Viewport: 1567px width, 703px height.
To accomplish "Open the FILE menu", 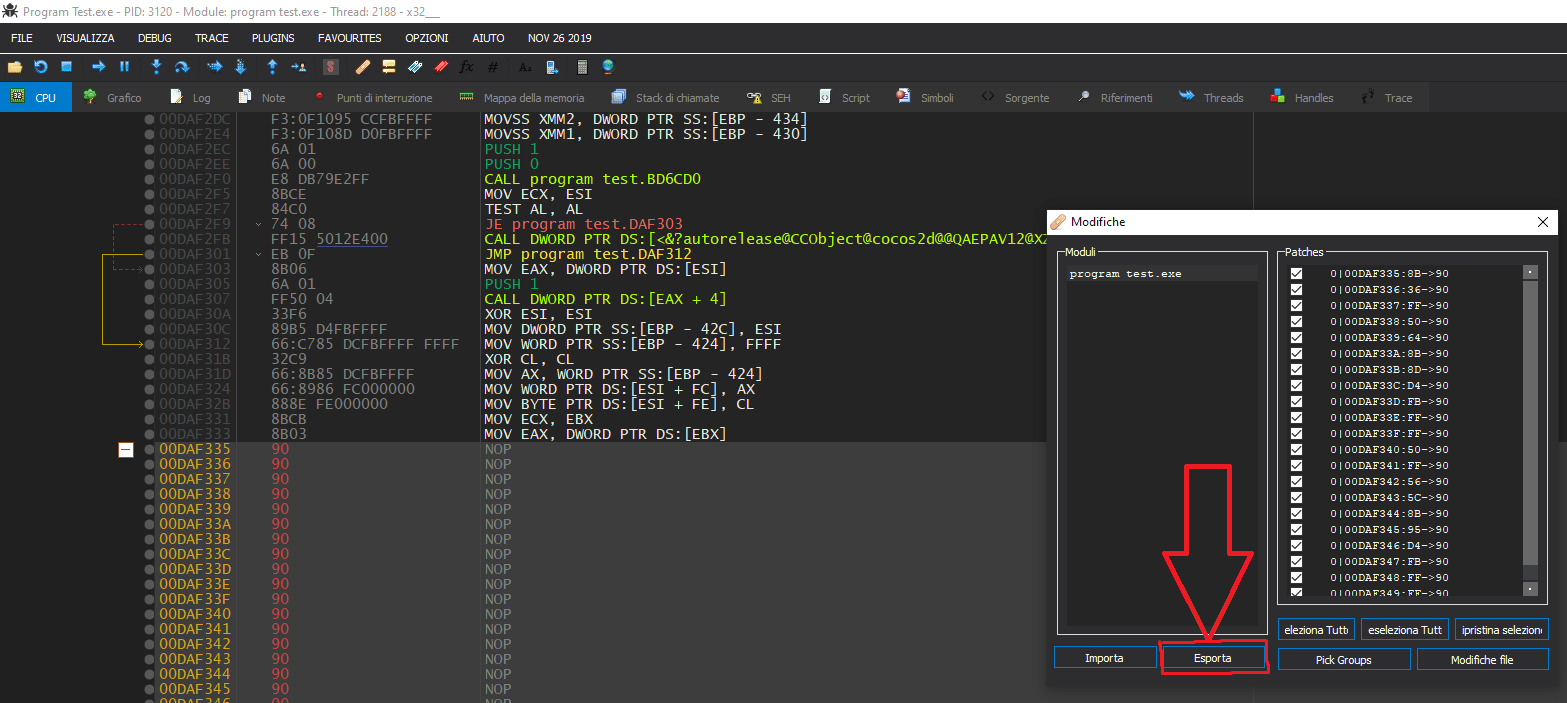I will 22,38.
